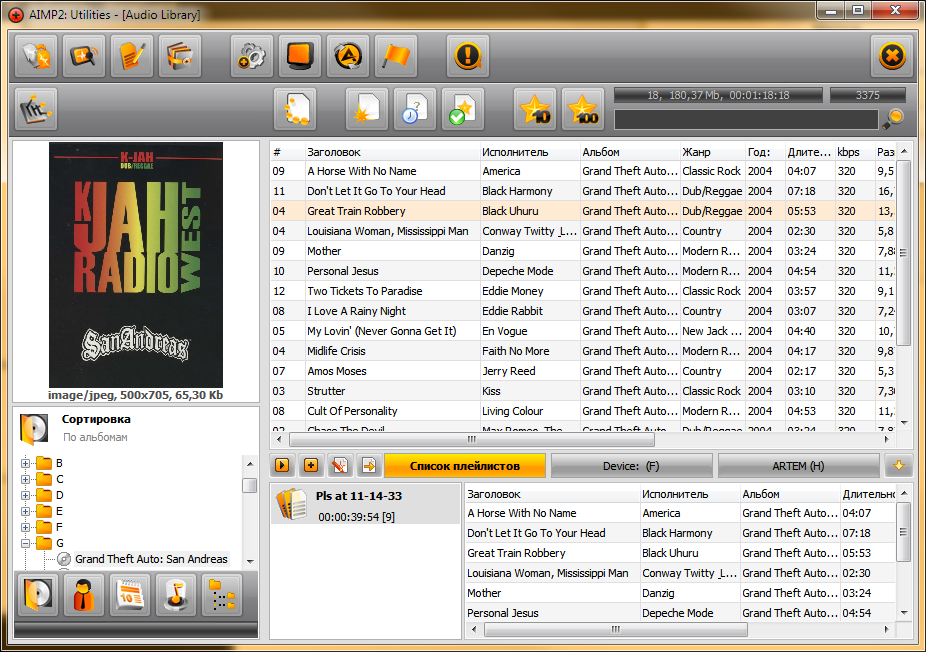Click the magnifier search icon
This screenshot has width=926, height=652.
coord(894,119)
